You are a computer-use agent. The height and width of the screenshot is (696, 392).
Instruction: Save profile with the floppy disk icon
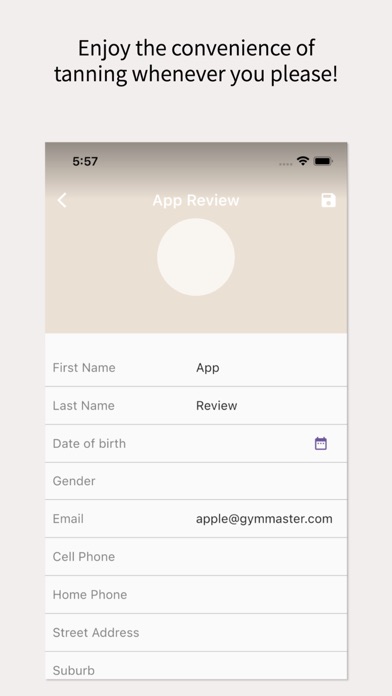328,200
